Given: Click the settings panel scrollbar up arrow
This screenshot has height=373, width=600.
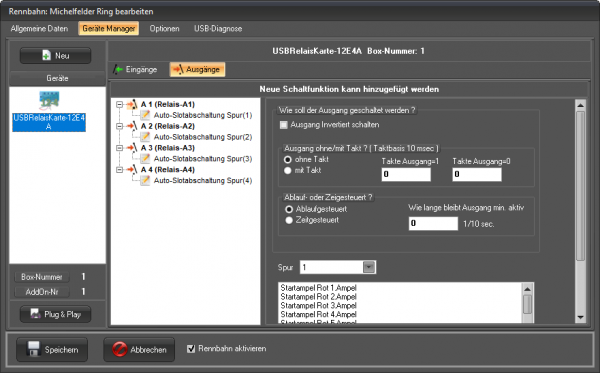Looking at the screenshot, I should 580,105.
